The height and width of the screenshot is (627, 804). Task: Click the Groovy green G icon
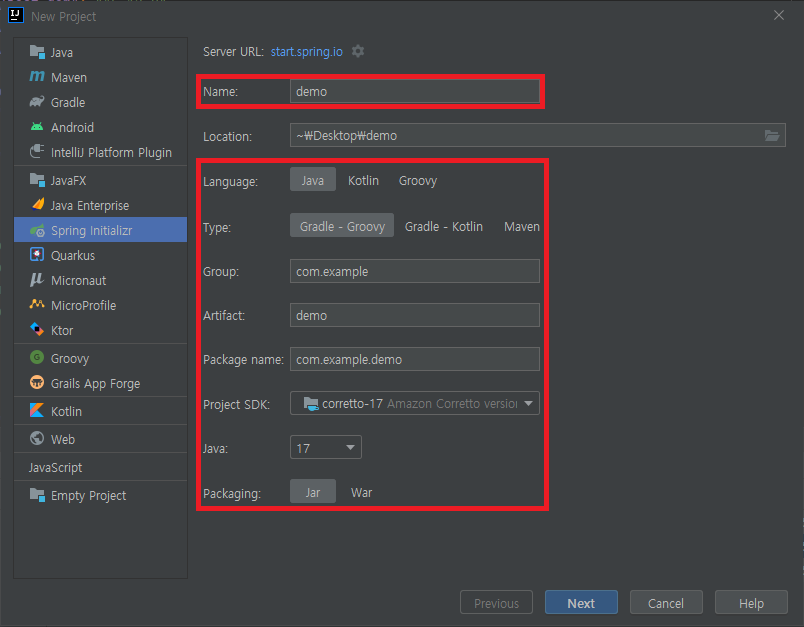click(37, 357)
